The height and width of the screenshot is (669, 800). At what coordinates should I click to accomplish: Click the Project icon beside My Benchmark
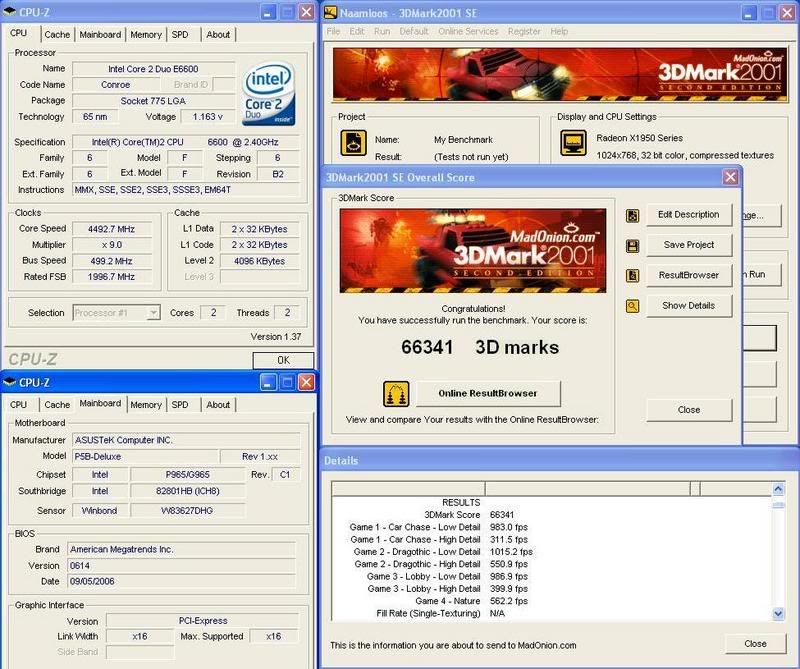pyautogui.click(x=353, y=143)
